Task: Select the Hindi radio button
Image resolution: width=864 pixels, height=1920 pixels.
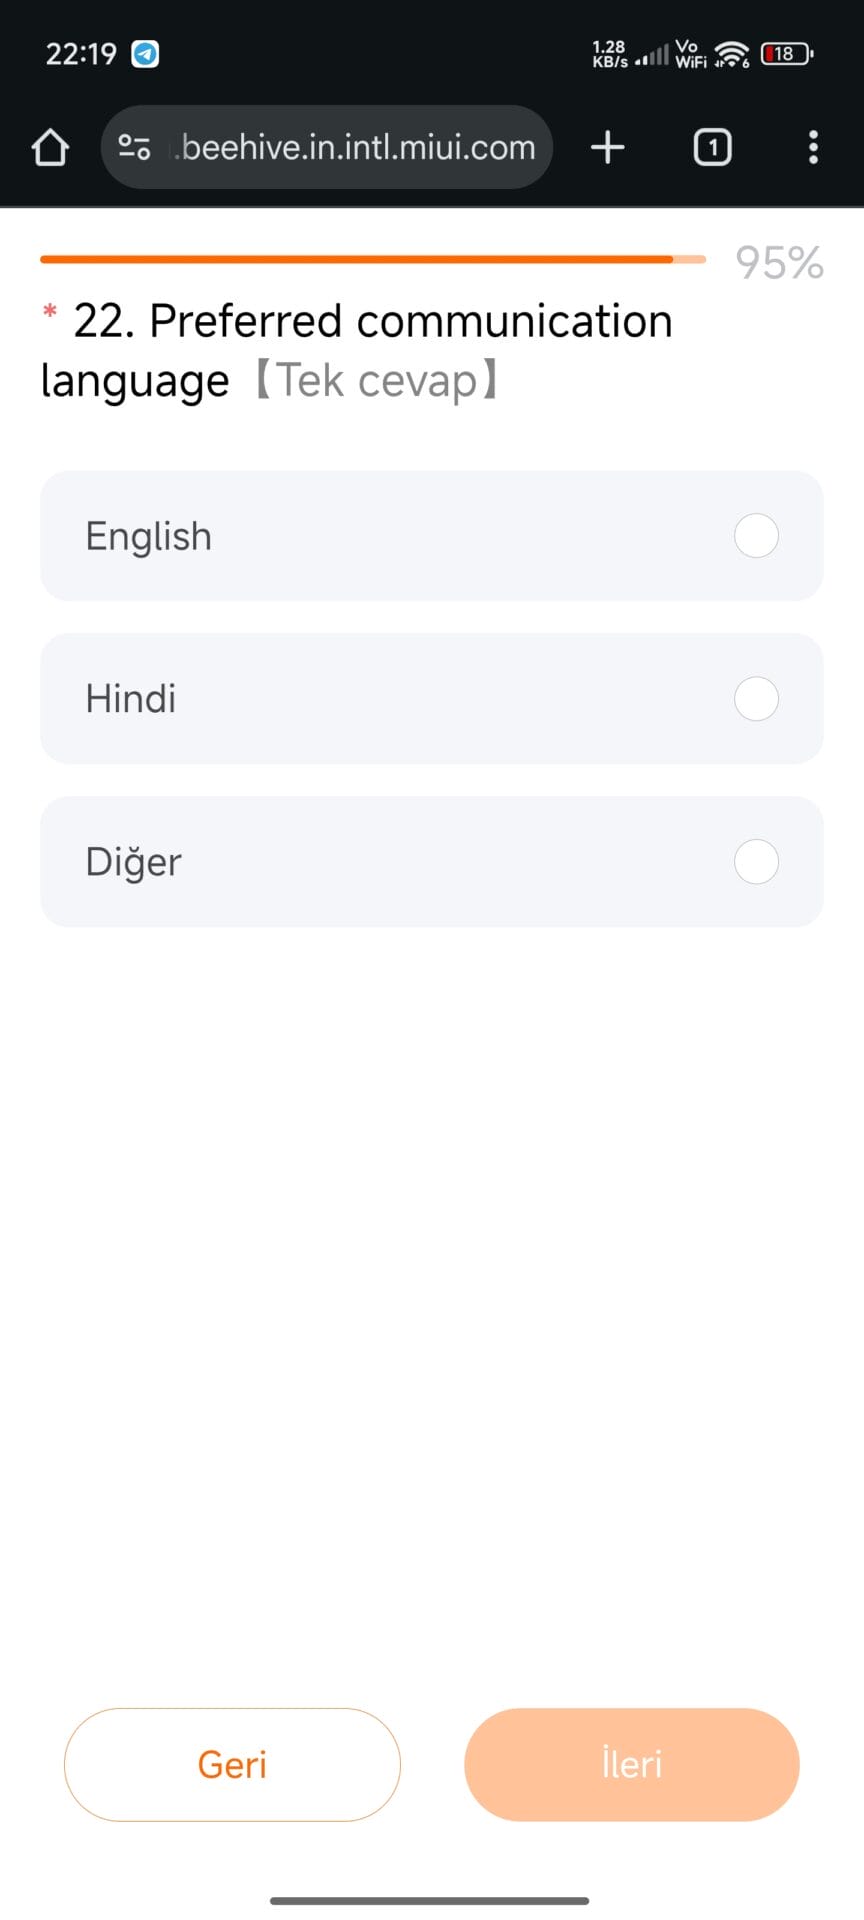Action: (x=756, y=699)
